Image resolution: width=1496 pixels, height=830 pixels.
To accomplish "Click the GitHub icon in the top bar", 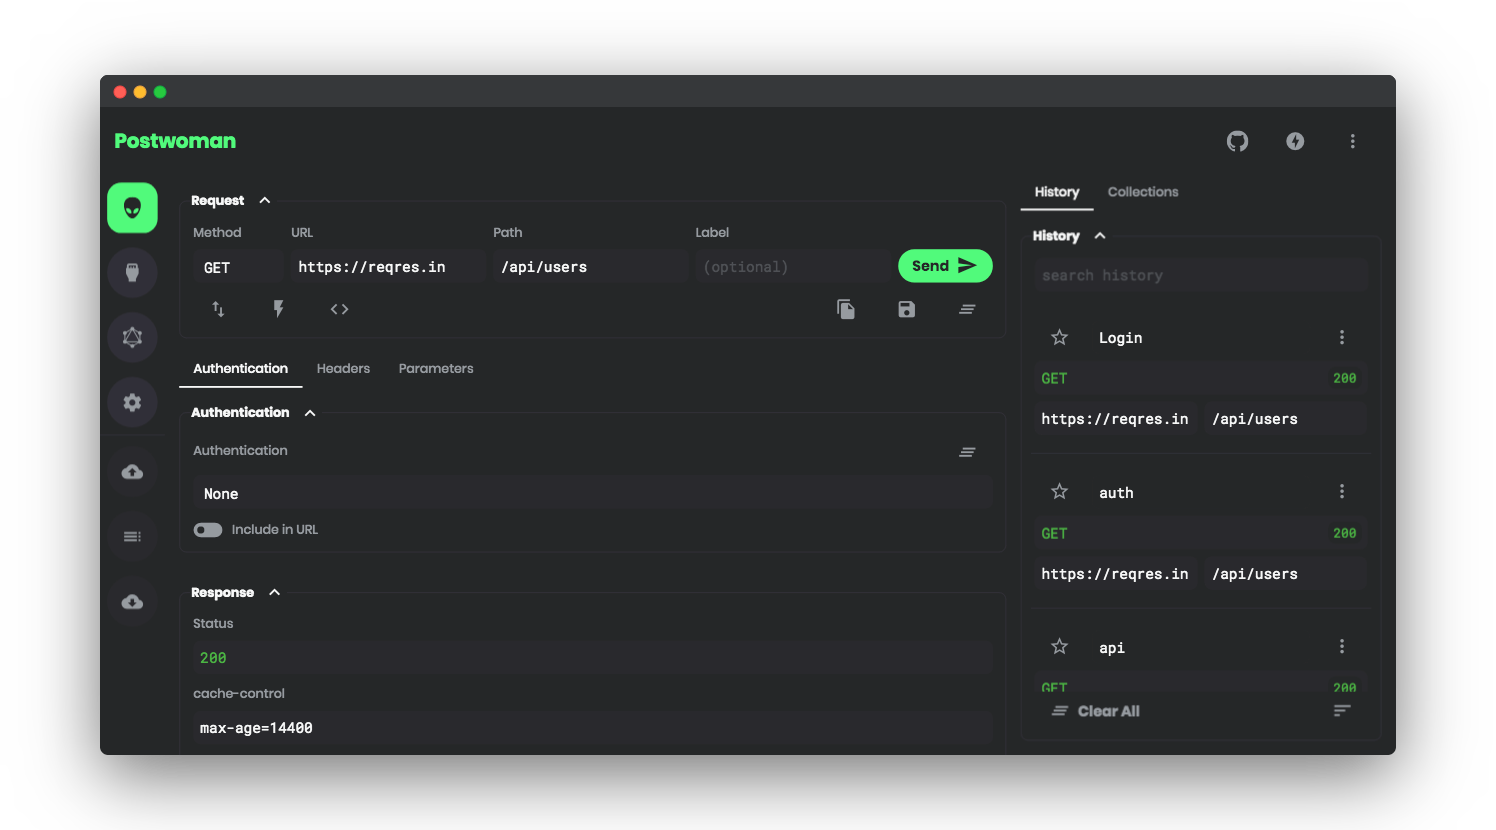I will [x=1237, y=141].
